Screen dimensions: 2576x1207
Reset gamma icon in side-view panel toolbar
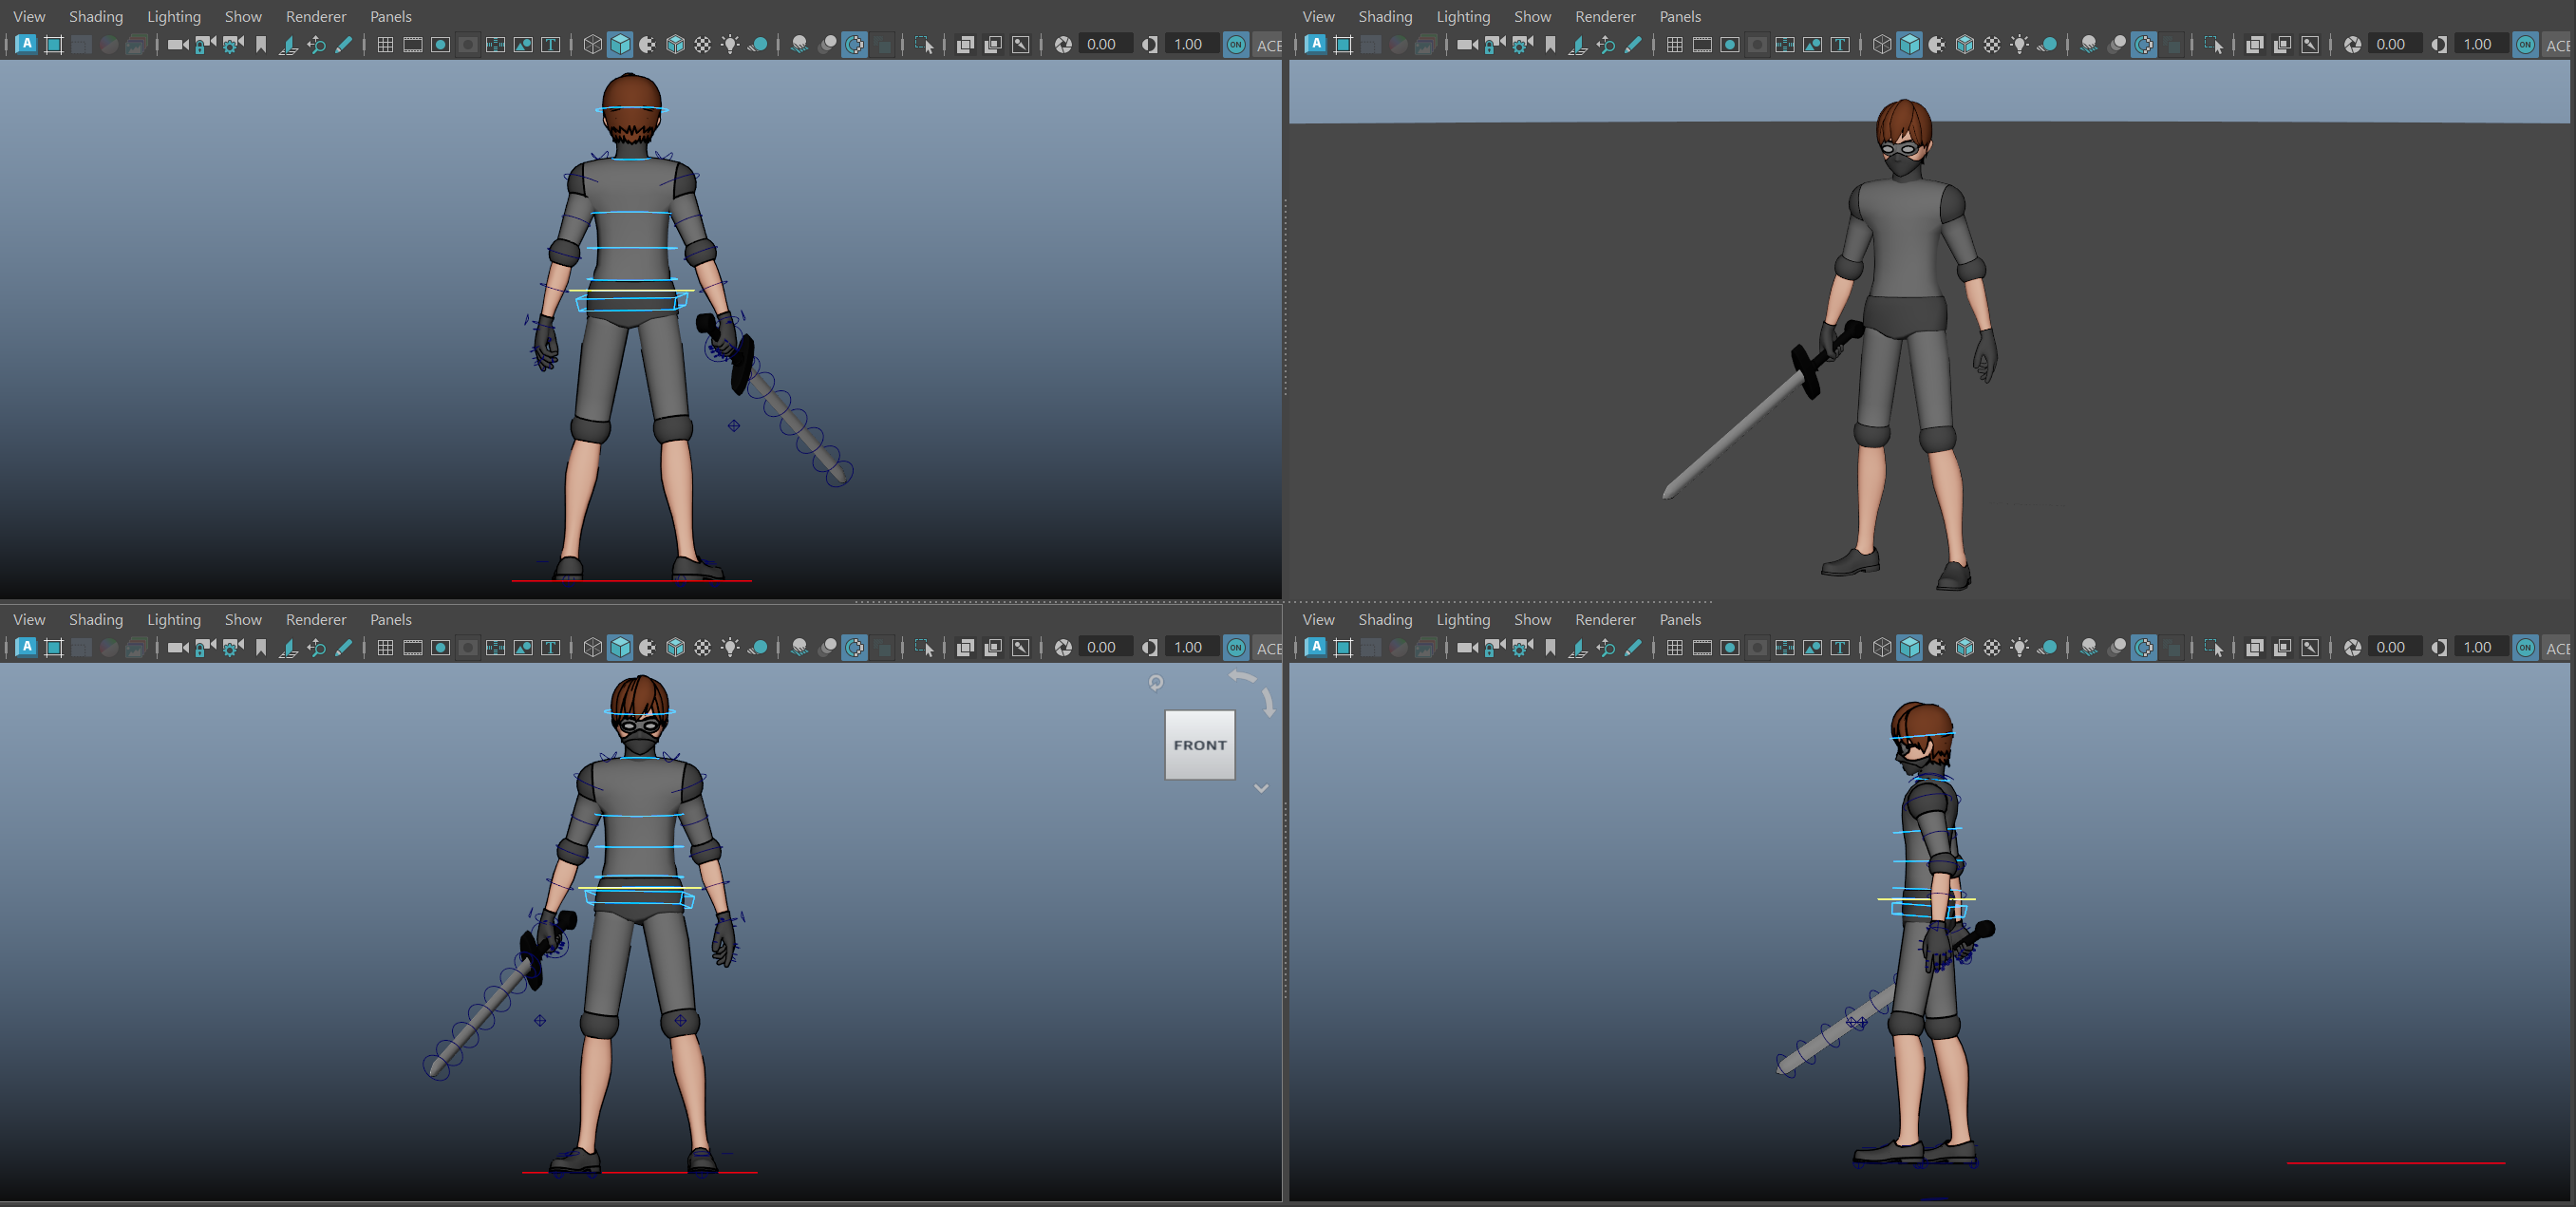pyautogui.click(x=2439, y=648)
